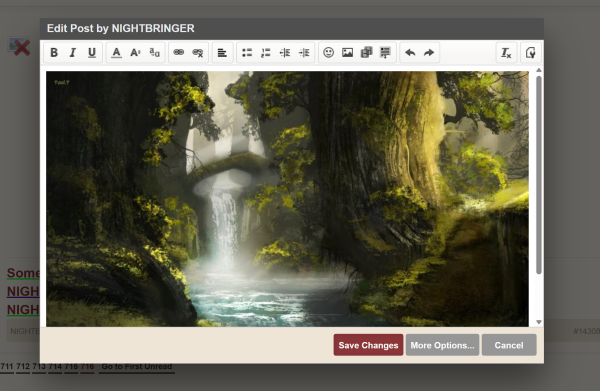600x391 pixels.
Task: Open the font color picker
Action: (x=116, y=52)
